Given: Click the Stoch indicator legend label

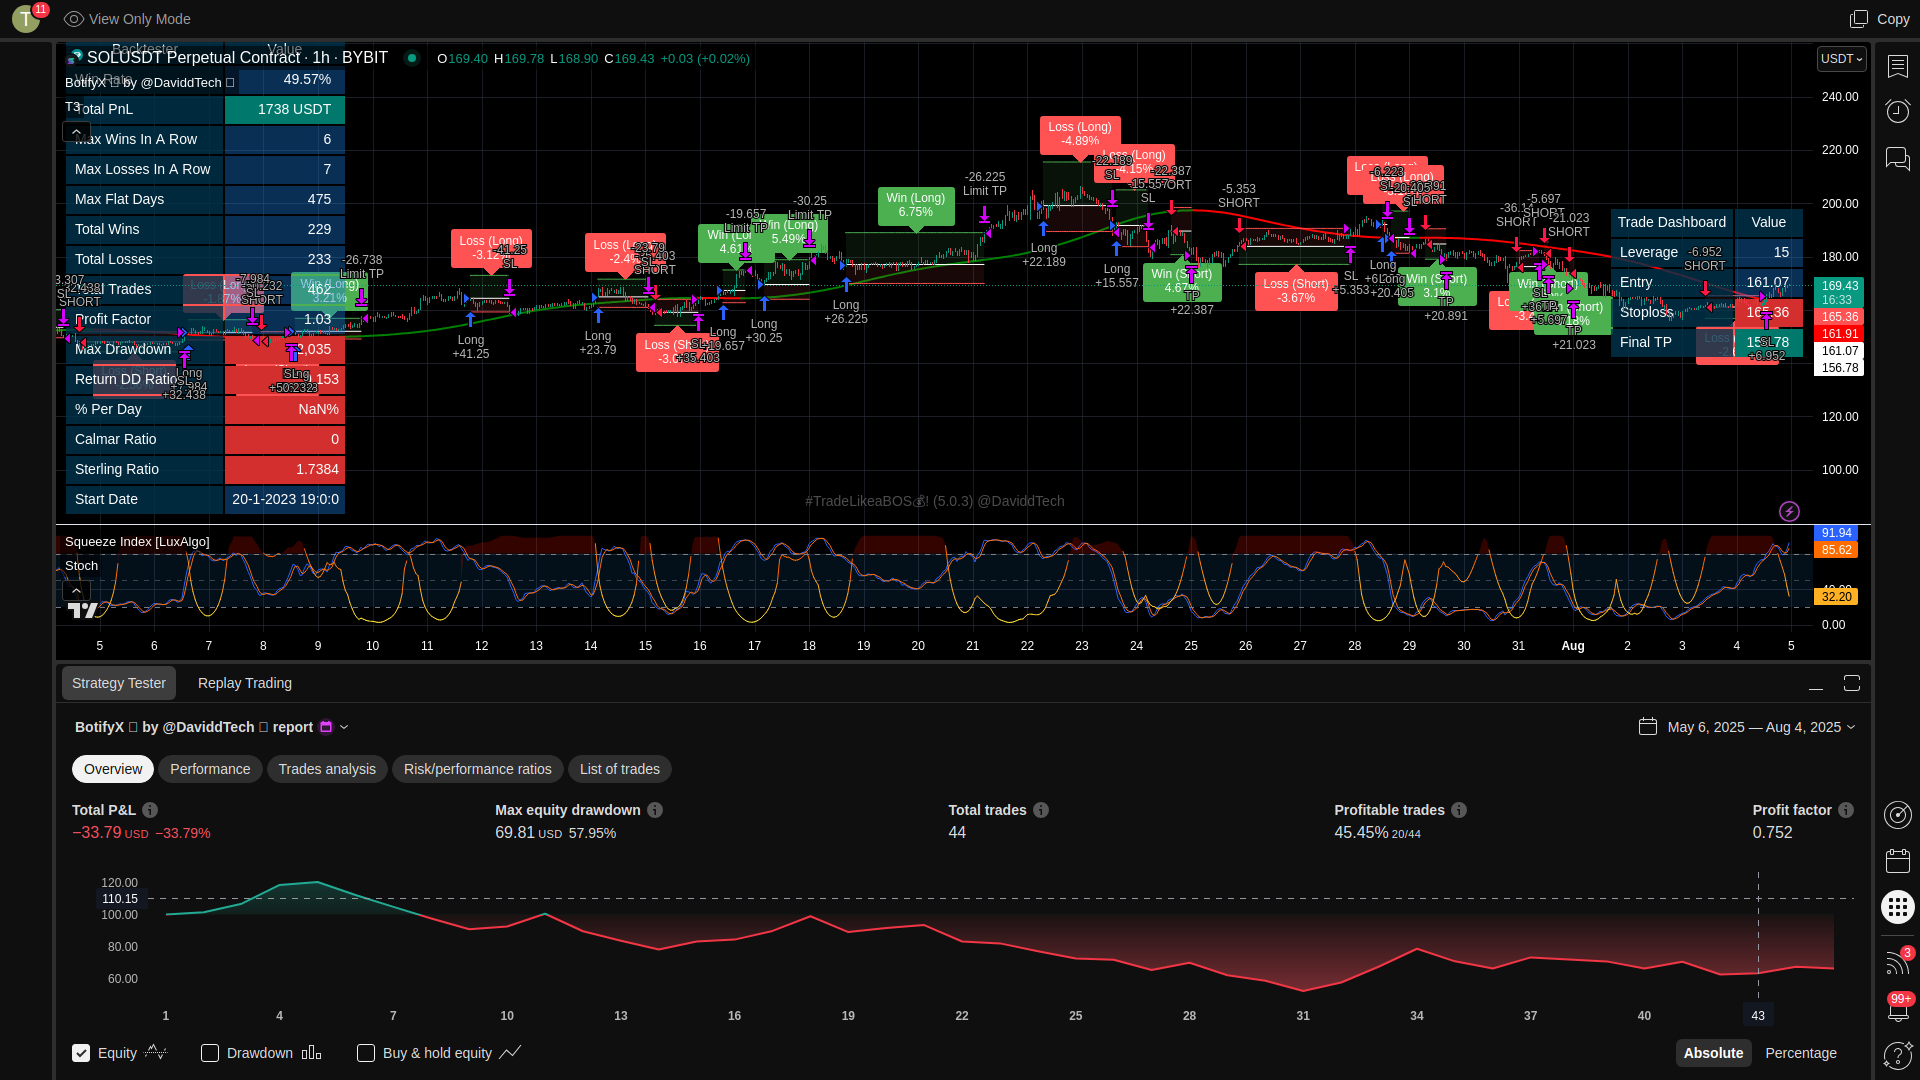Looking at the screenshot, I should (x=81, y=566).
